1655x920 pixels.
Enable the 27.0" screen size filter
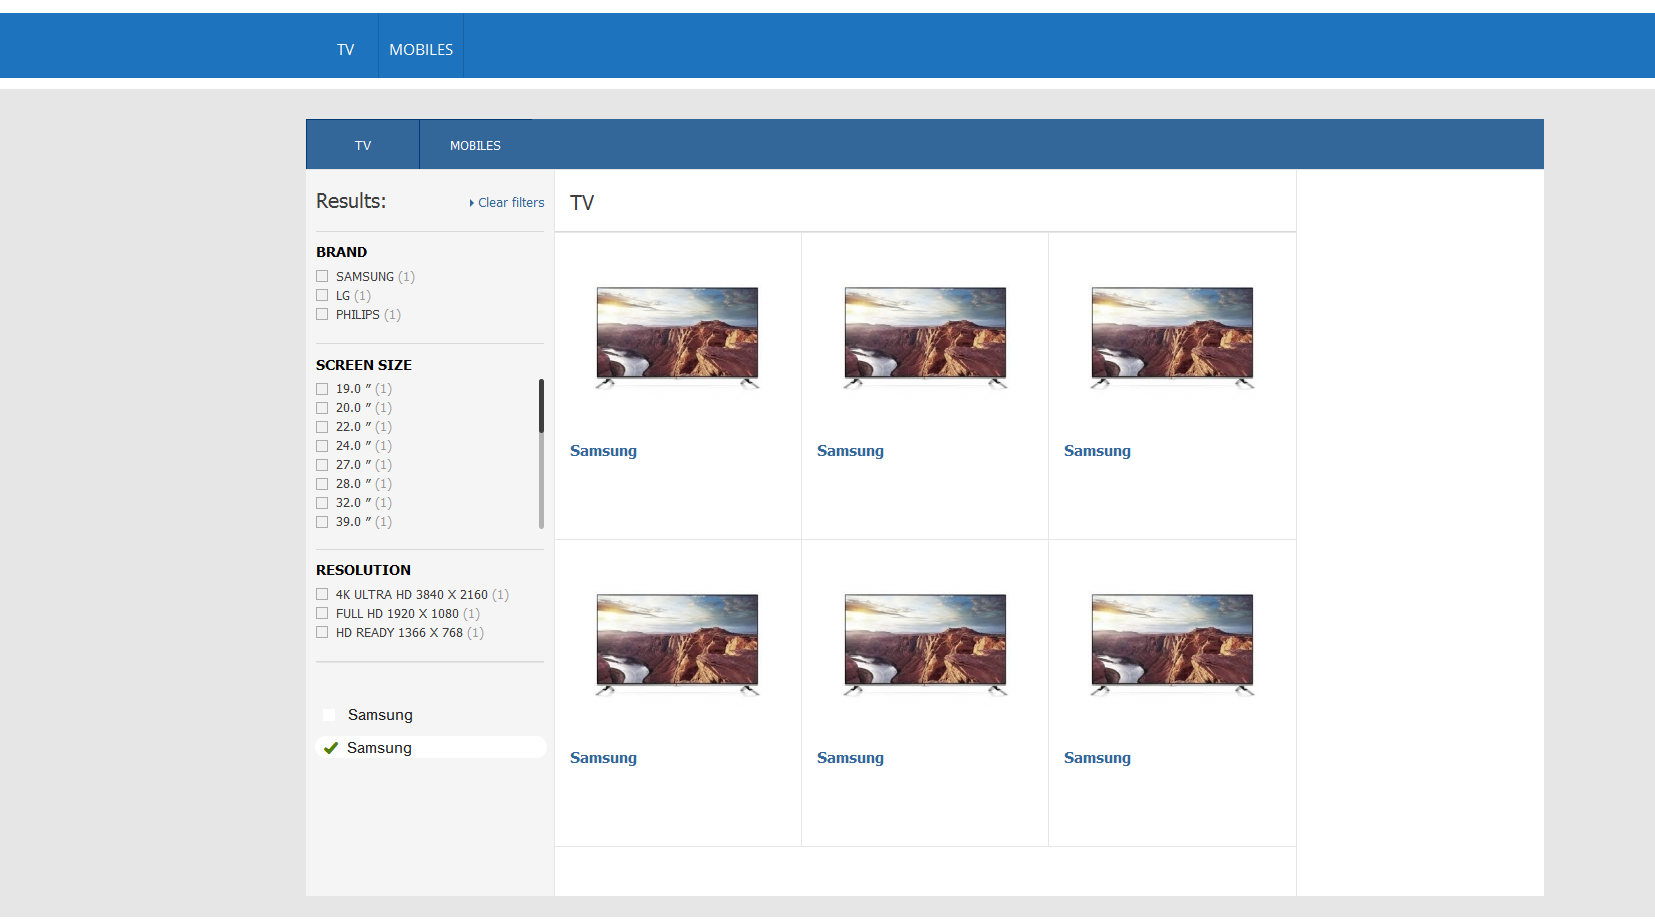point(322,465)
